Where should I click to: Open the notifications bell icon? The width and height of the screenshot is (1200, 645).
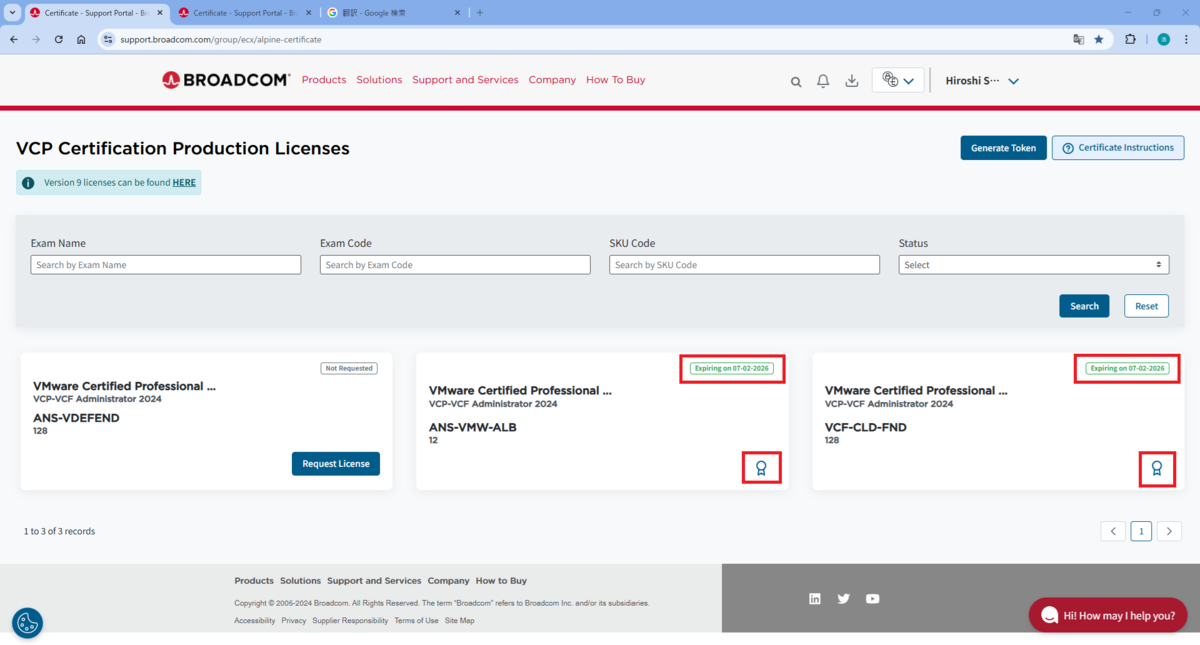click(x=823, y=81)
